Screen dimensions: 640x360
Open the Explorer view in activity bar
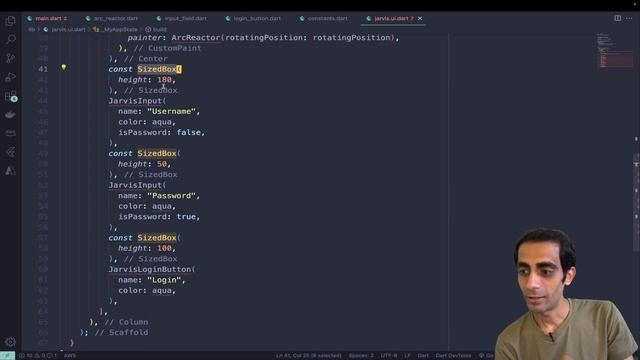click(11, 20)
